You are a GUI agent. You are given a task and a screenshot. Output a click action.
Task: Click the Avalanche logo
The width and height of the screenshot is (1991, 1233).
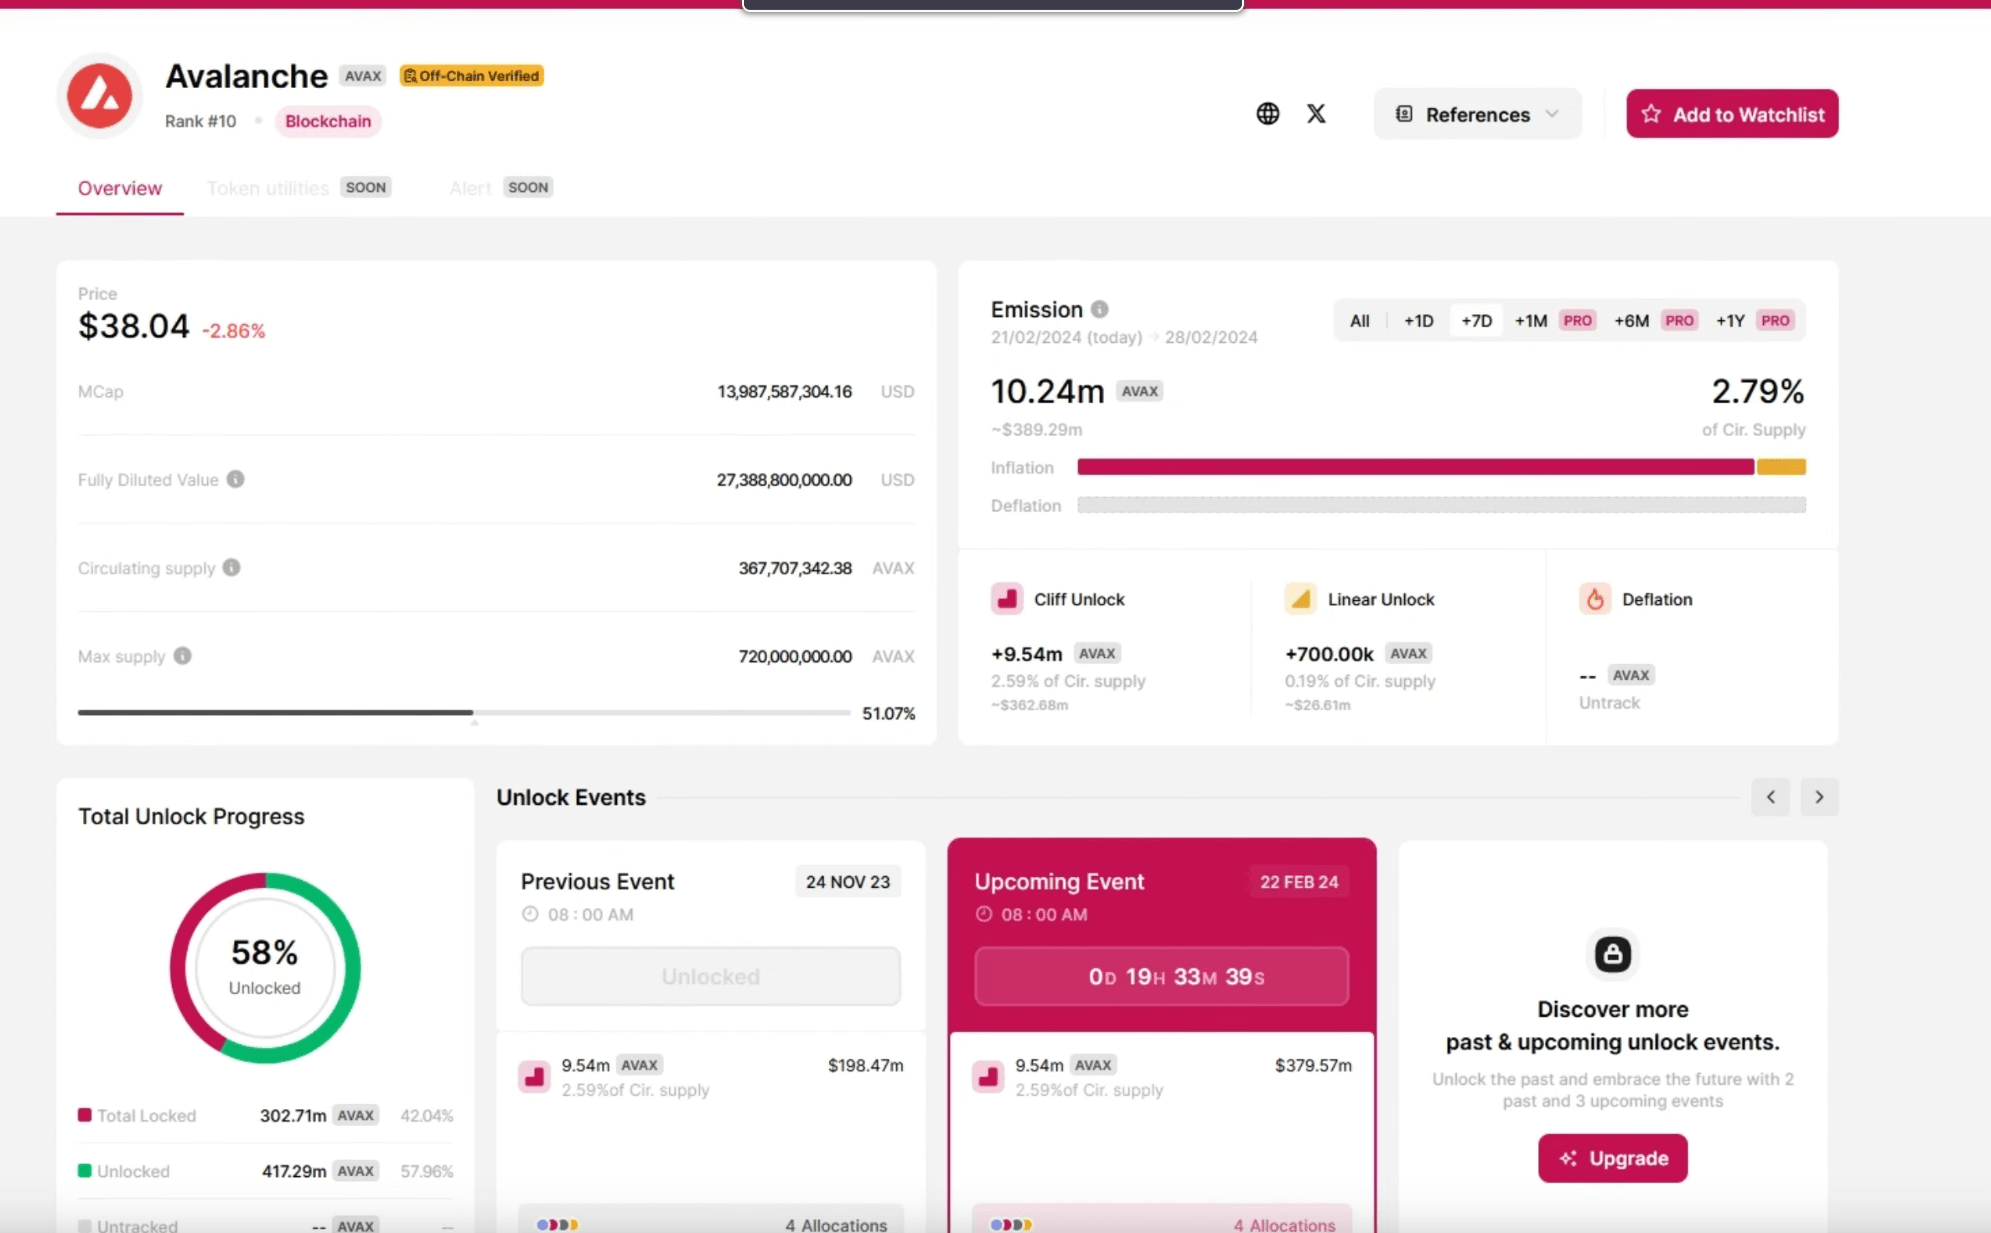tap(99, 95)
